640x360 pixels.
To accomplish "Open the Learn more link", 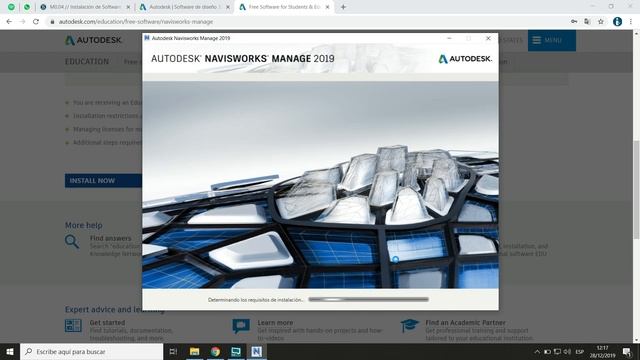I will point(275,322).
